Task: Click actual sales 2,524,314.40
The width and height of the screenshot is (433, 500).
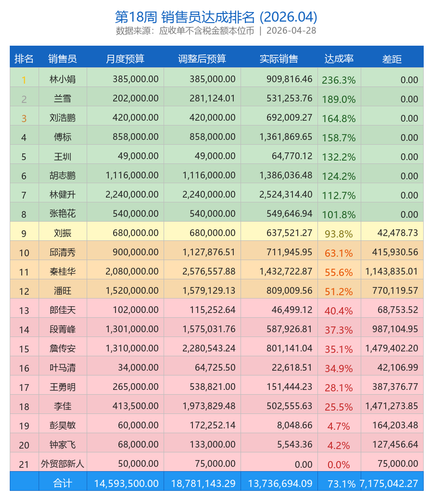Action: 286,194
